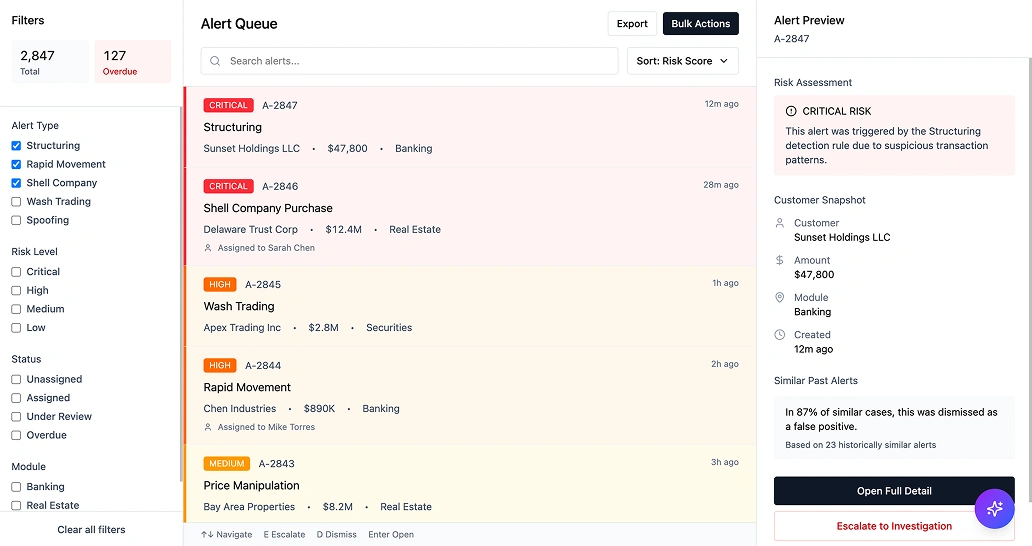Filter by Unassigned status

[x=16, y=379]
